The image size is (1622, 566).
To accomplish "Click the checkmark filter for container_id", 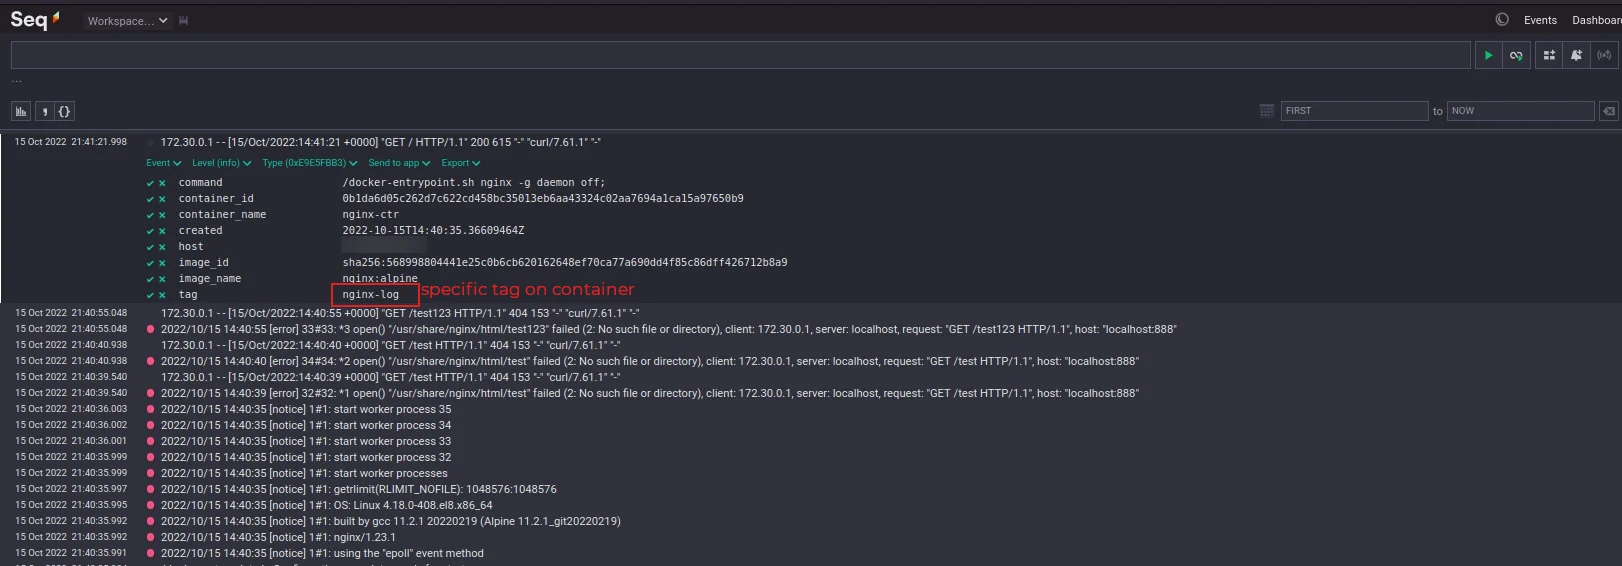I will [150, 199].
